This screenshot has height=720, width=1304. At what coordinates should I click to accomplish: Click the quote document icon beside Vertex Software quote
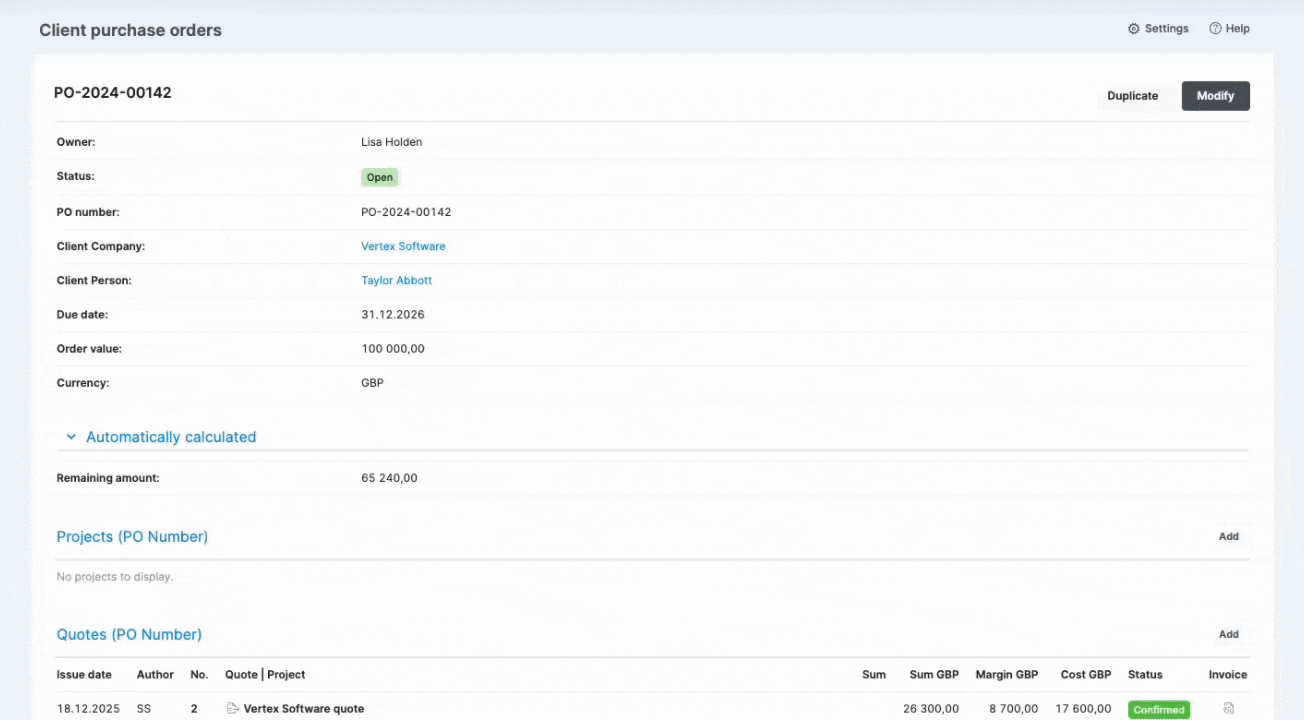click(x=232, y=709)
